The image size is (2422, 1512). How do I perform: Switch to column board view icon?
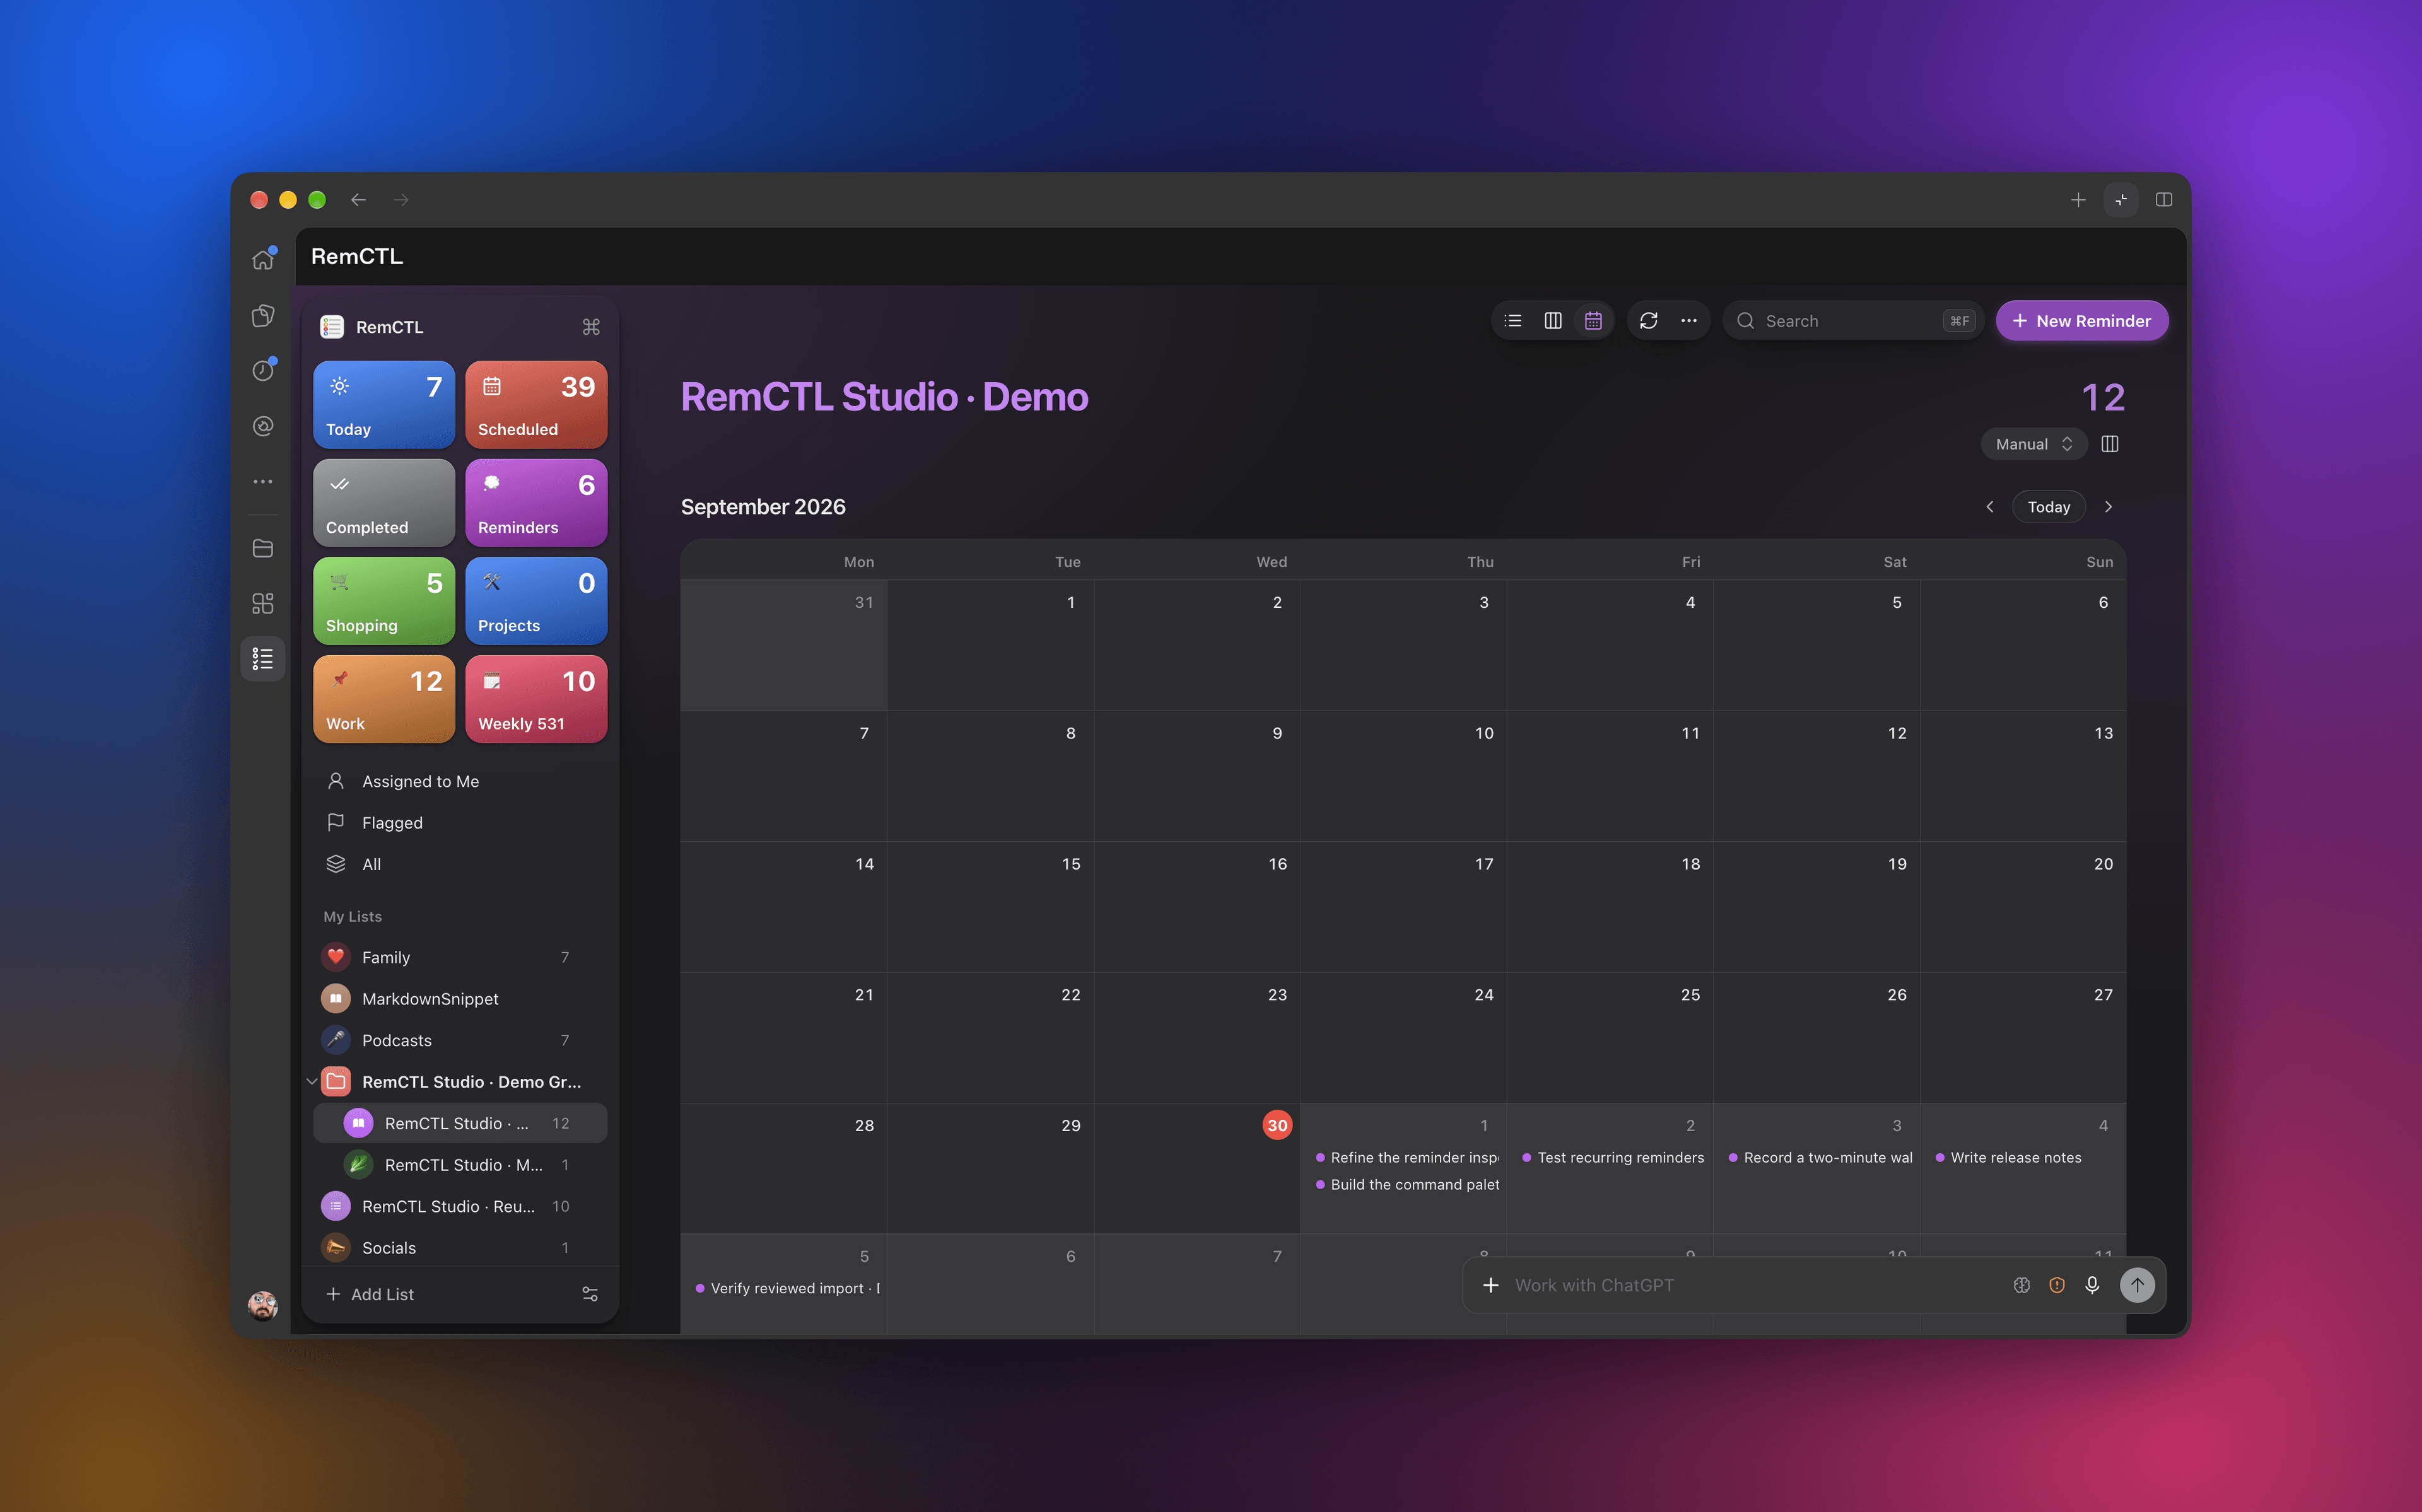(x=1552, y=321)
